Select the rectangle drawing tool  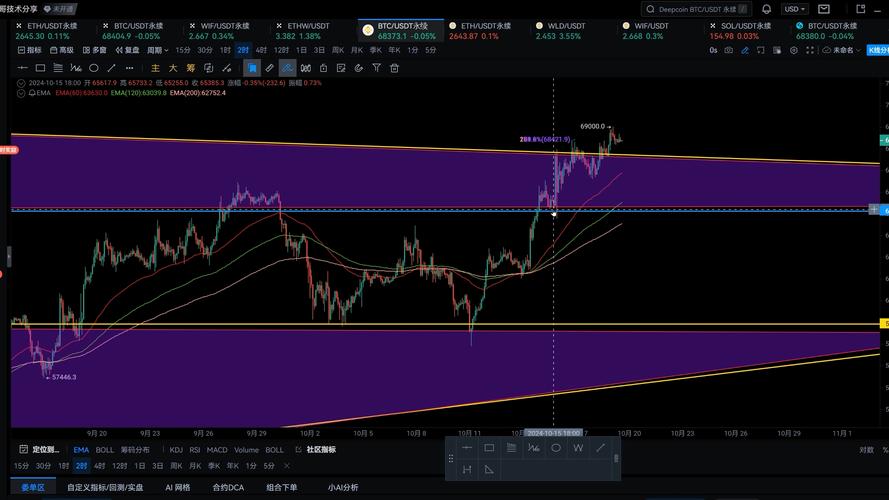tap(40, 68)
